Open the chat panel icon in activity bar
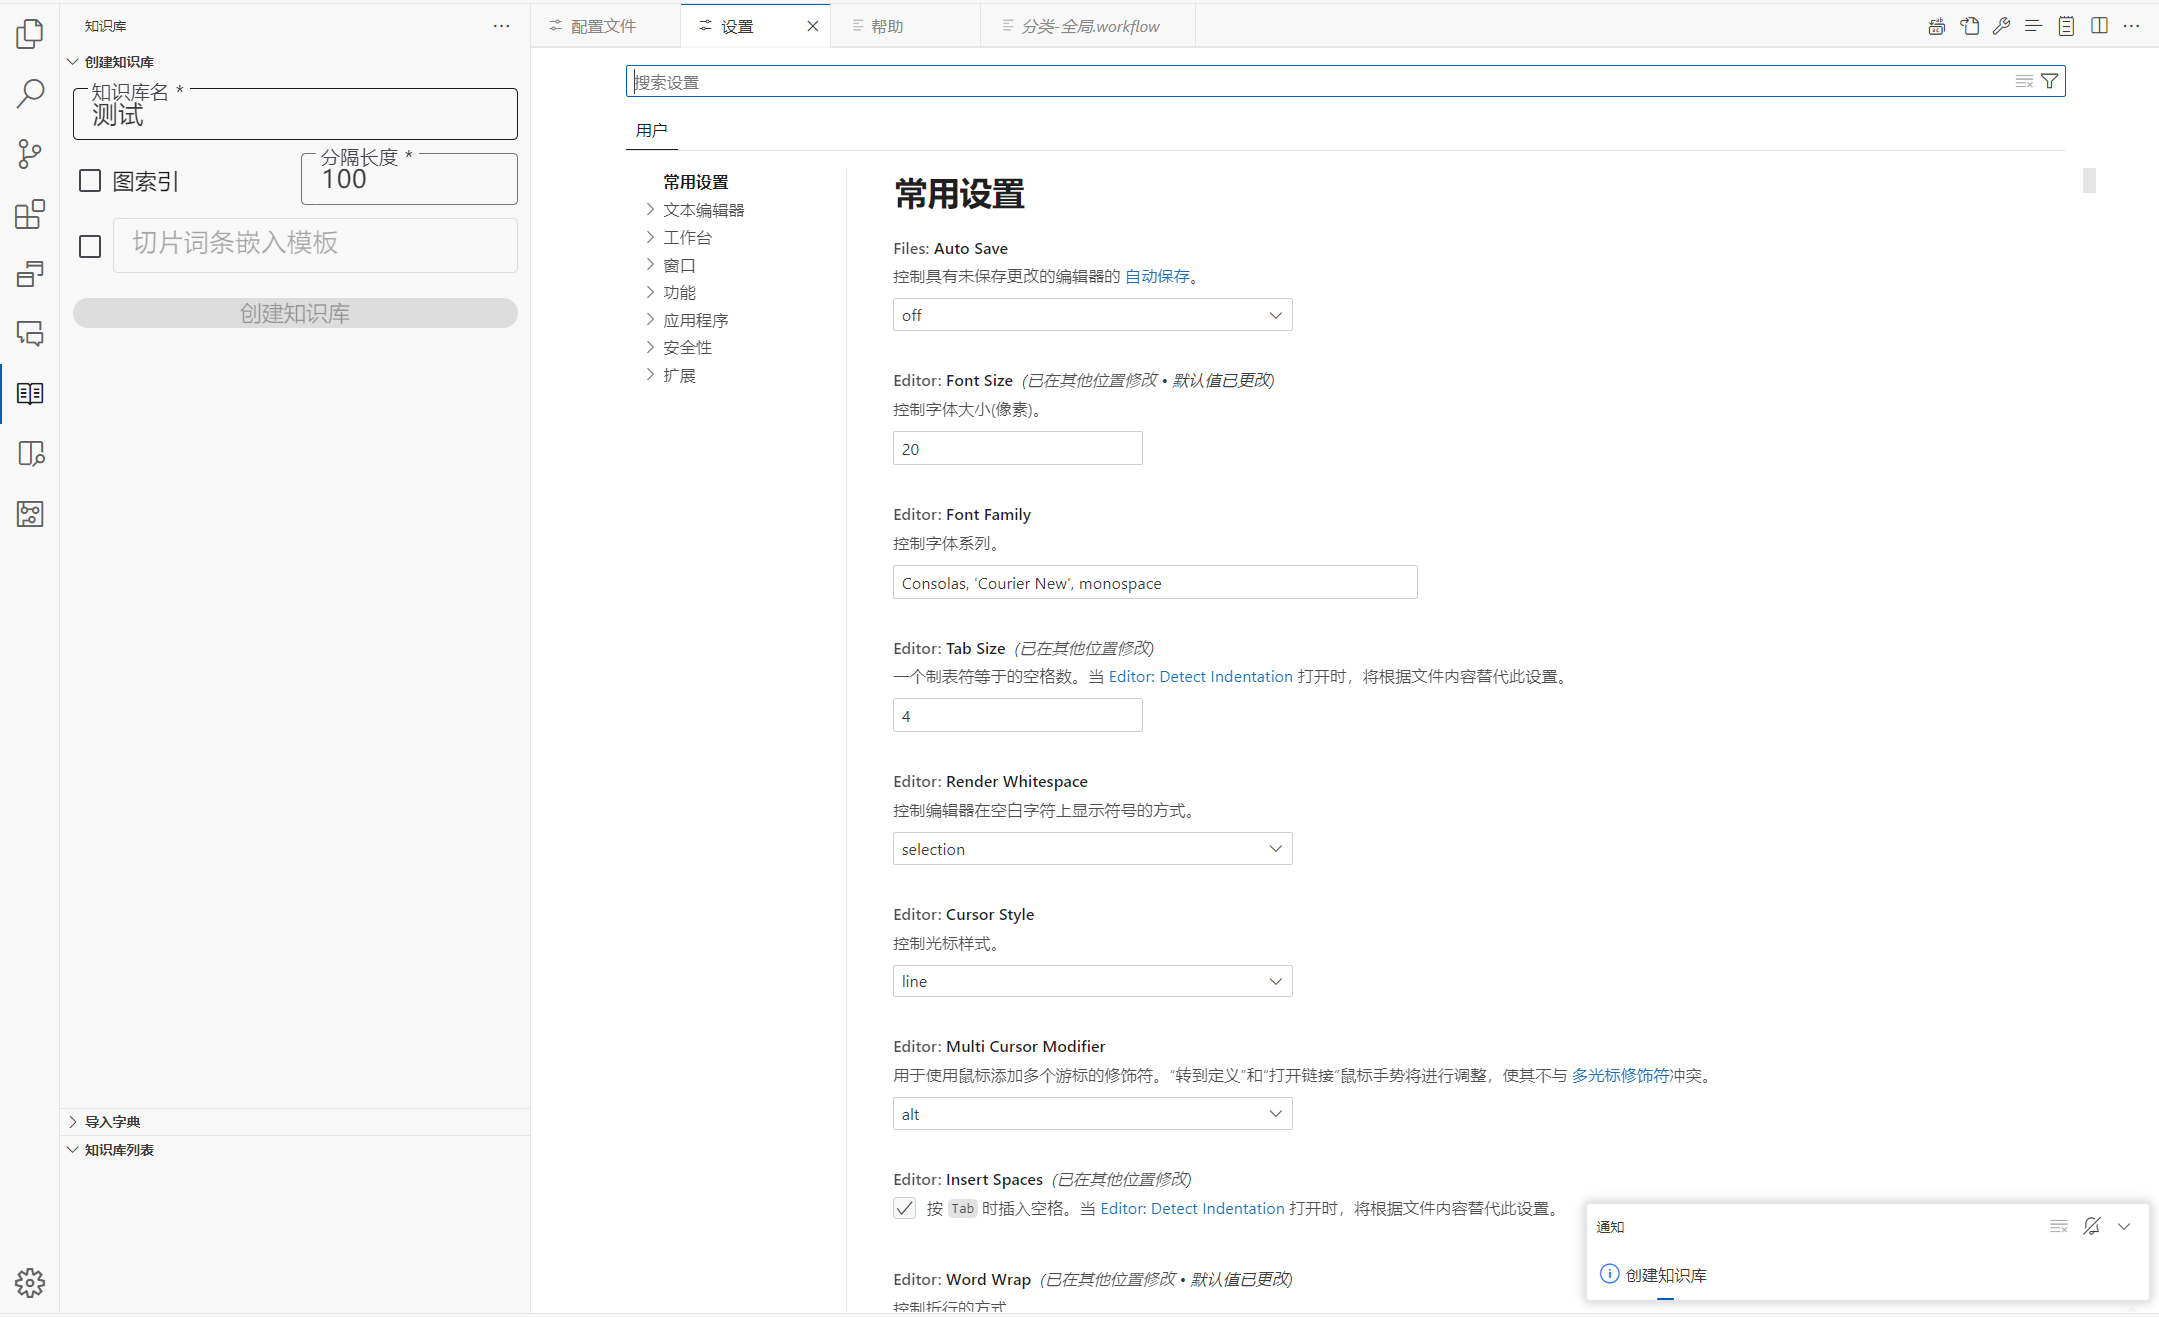This screenshot has height=1317, width=2159. (30, 334)
